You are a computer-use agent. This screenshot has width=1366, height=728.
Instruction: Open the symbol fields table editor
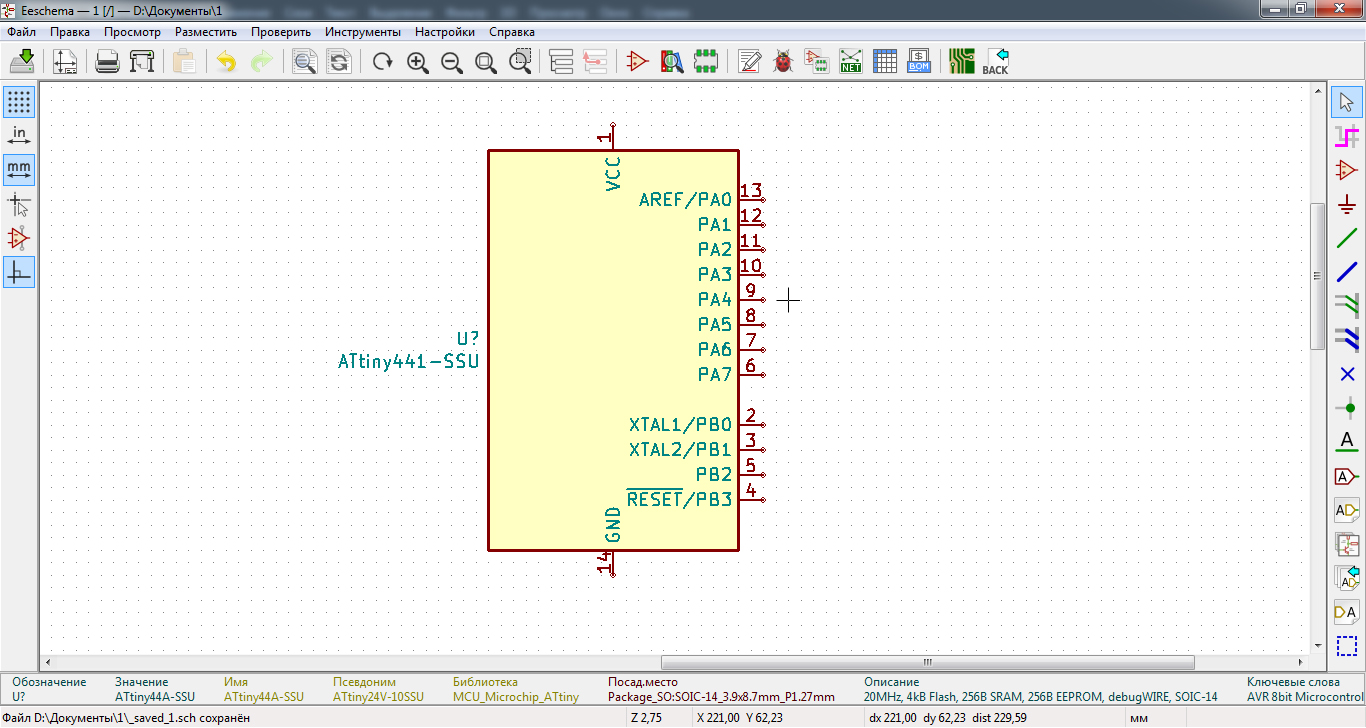click(885, 62)
